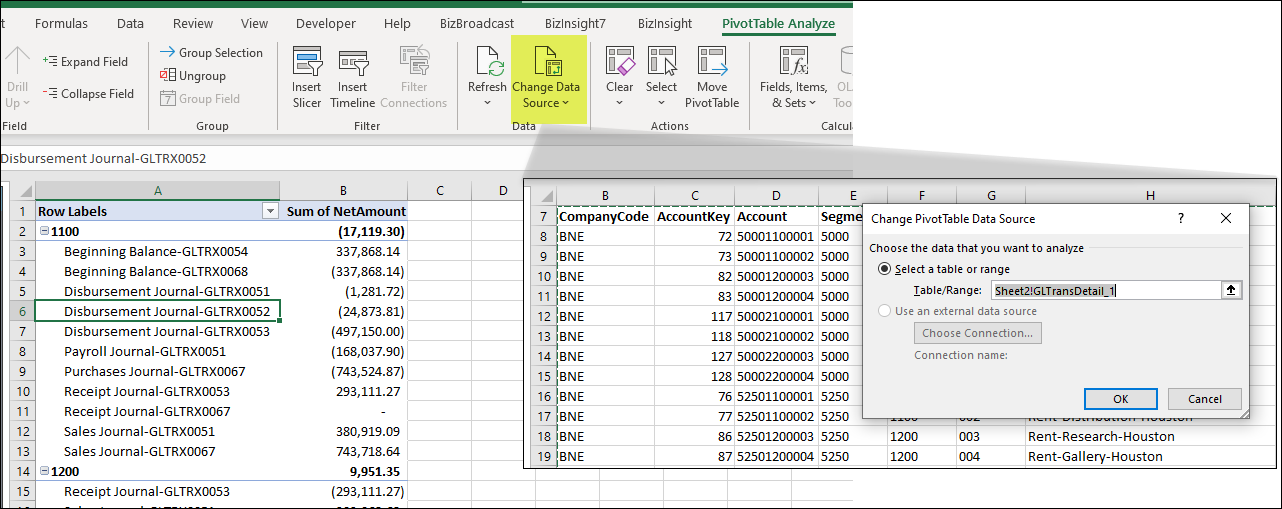Expand the Refresh dropdown arrow
Viewport: 1282px width, 509px height.
(x=488, y=103)
